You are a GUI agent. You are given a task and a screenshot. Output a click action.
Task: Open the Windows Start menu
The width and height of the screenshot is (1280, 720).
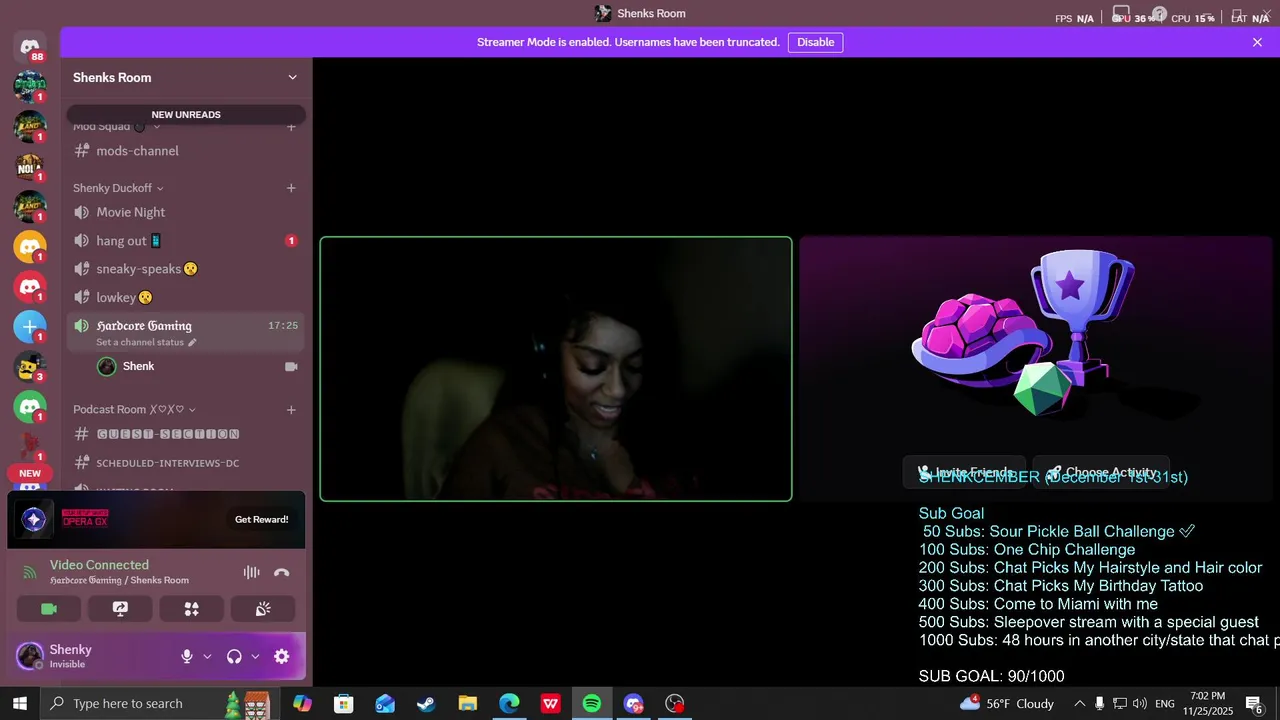[x=20, y=703]
